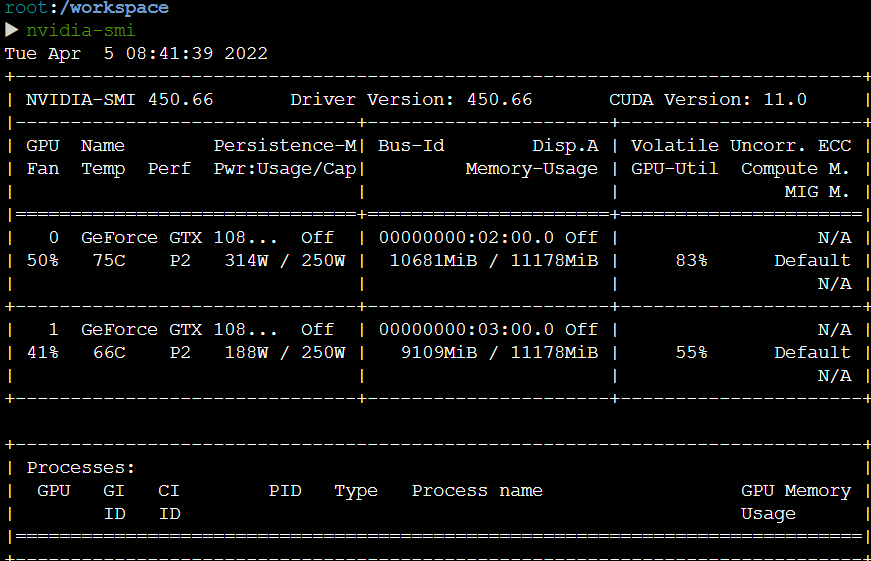Click the Process name column header
The width and height of the screenshot is (871, 561).
coord(477,491)
